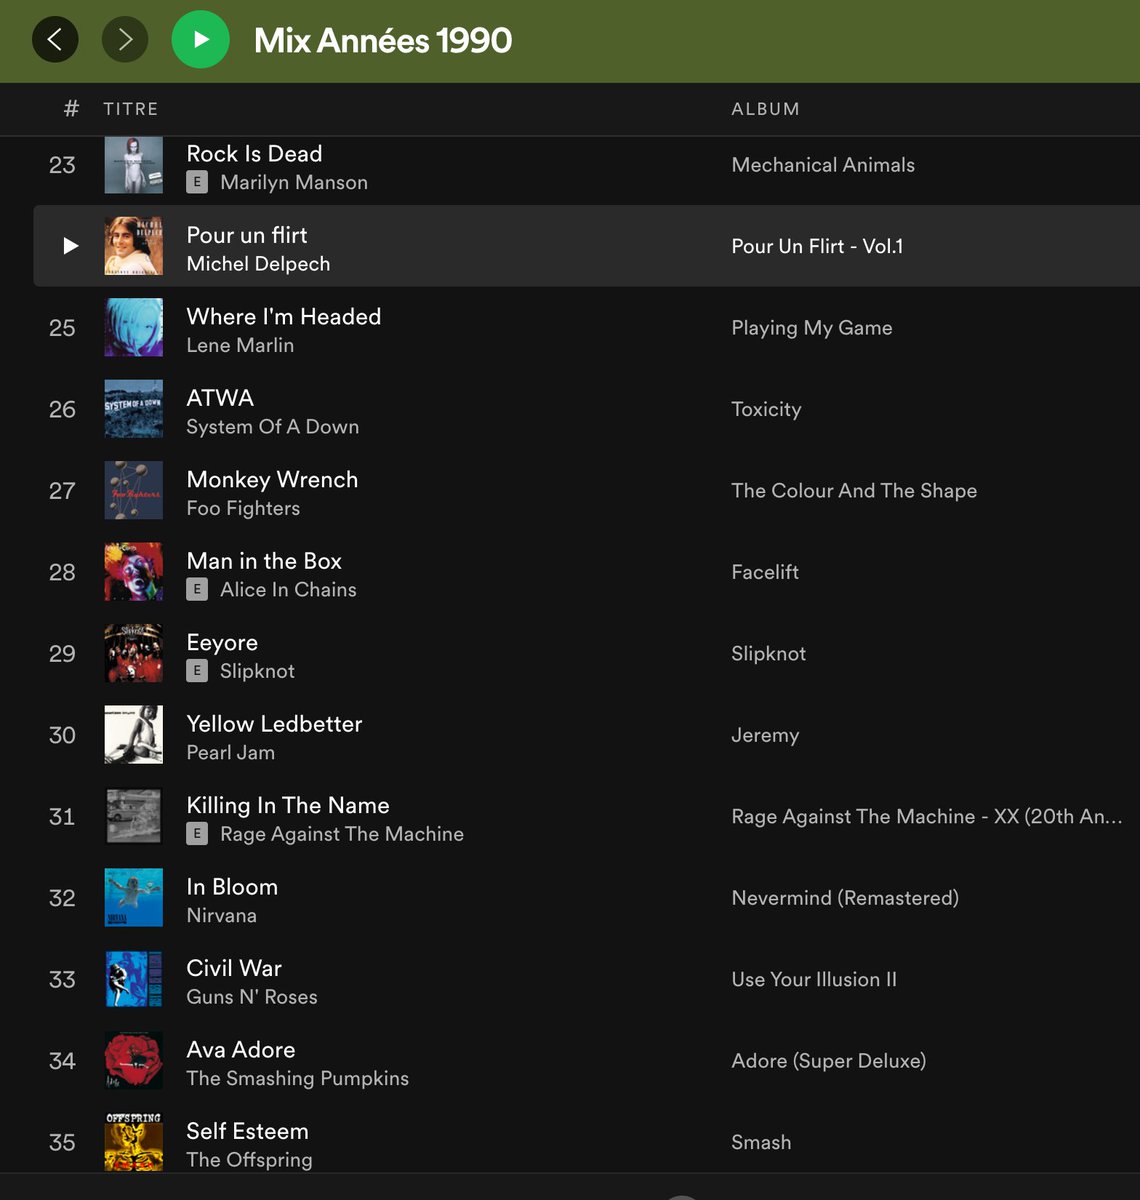Select the Civil War track title
1140x1200 pixels.
click(234, 969)
